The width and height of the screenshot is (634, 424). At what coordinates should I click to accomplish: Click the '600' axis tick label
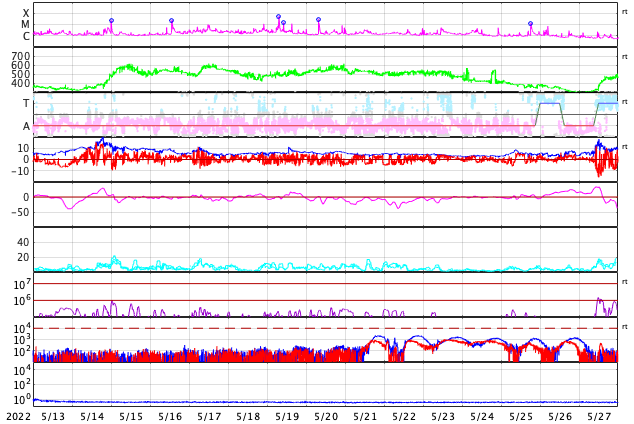21,65
